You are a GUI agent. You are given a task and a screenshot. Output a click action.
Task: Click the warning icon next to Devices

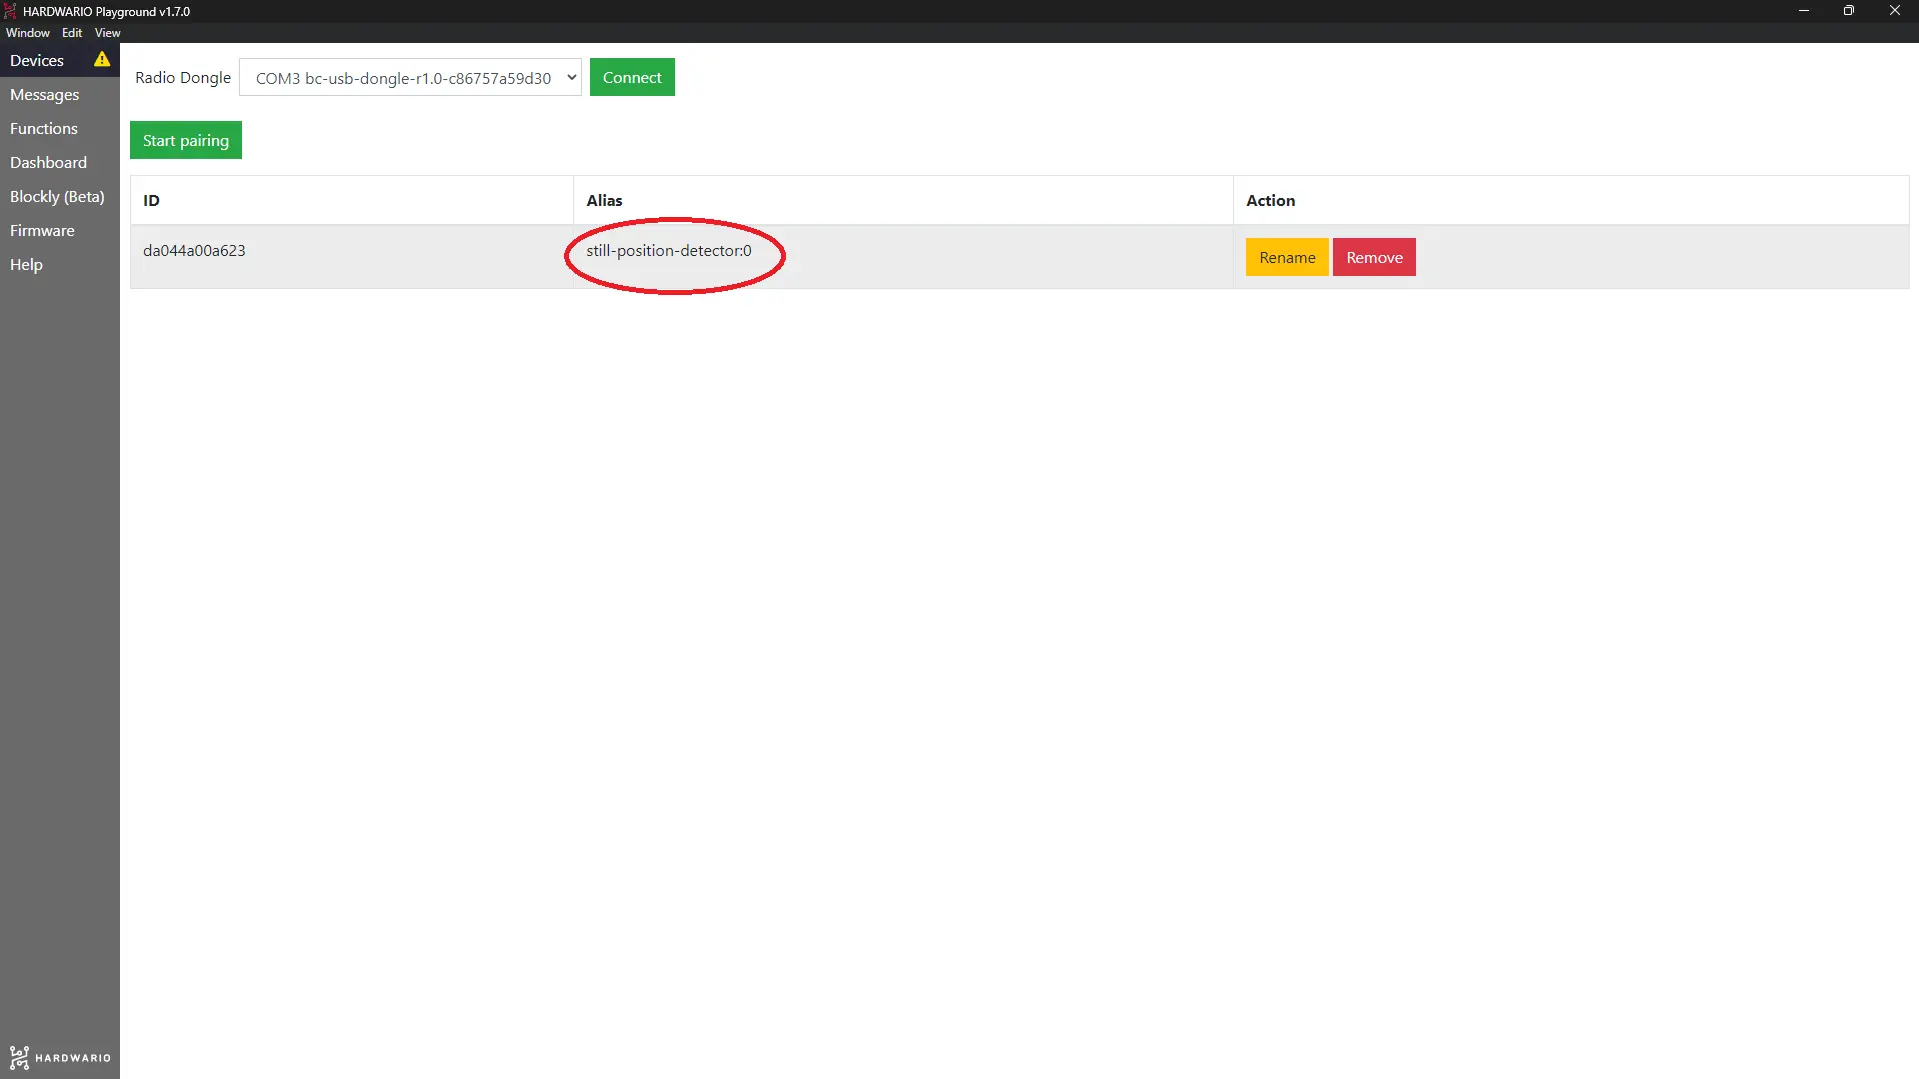point(102,60)
